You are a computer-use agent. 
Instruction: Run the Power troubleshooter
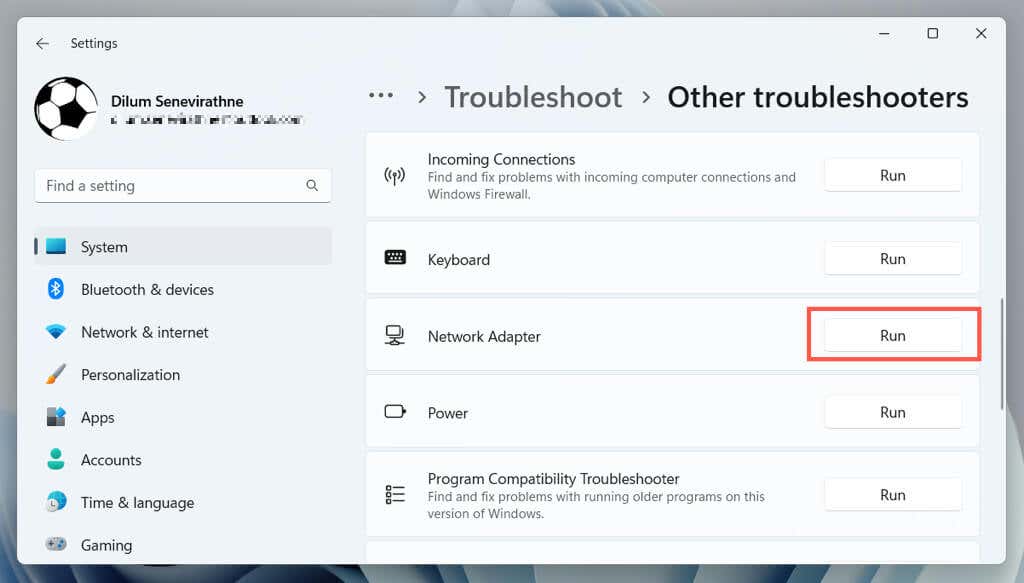coord(893,412)
